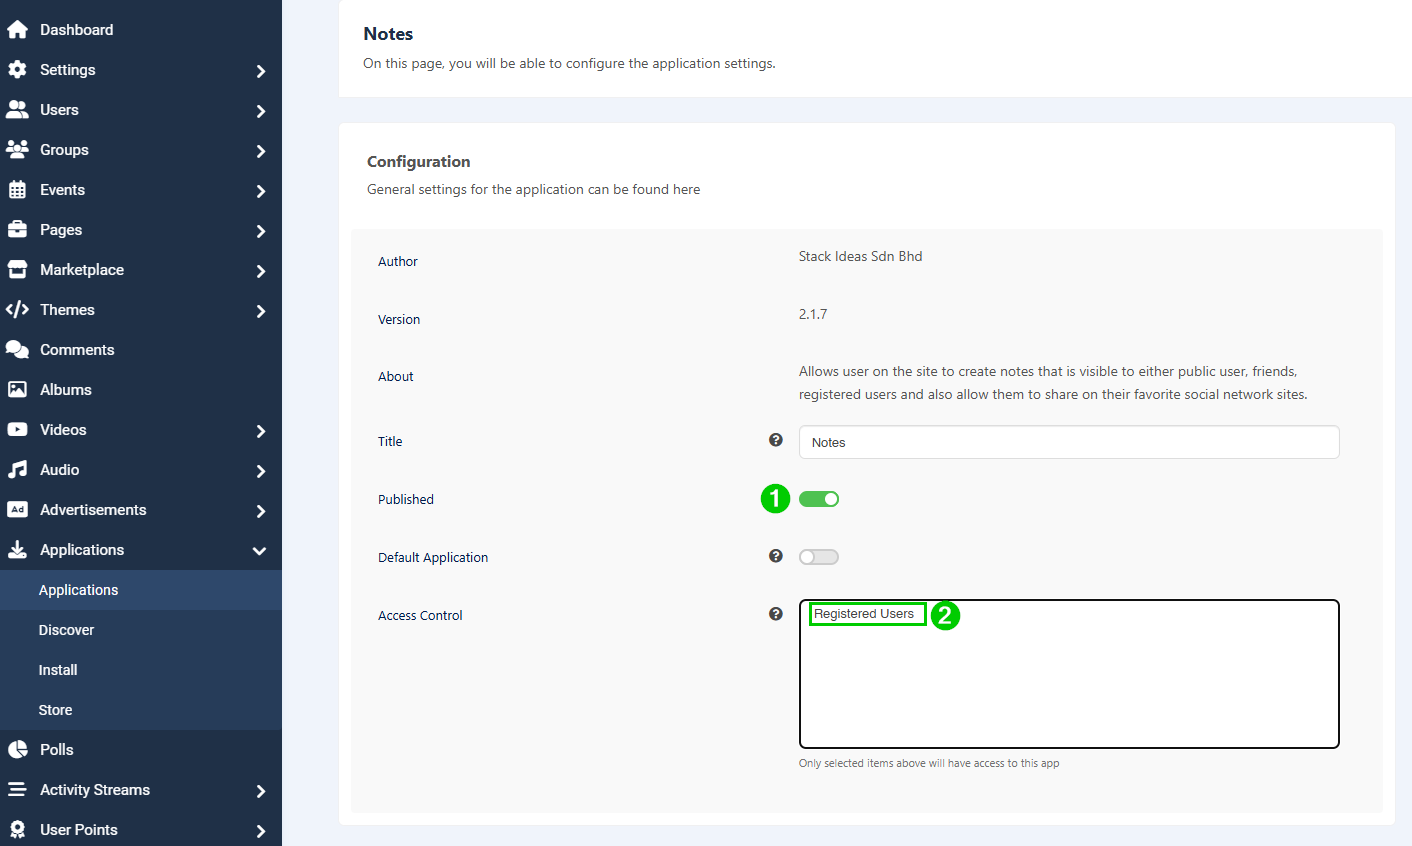Viewport: 1412px width, 846px height.
Task: Select the Albums picture icon
Action: (17, 389)
